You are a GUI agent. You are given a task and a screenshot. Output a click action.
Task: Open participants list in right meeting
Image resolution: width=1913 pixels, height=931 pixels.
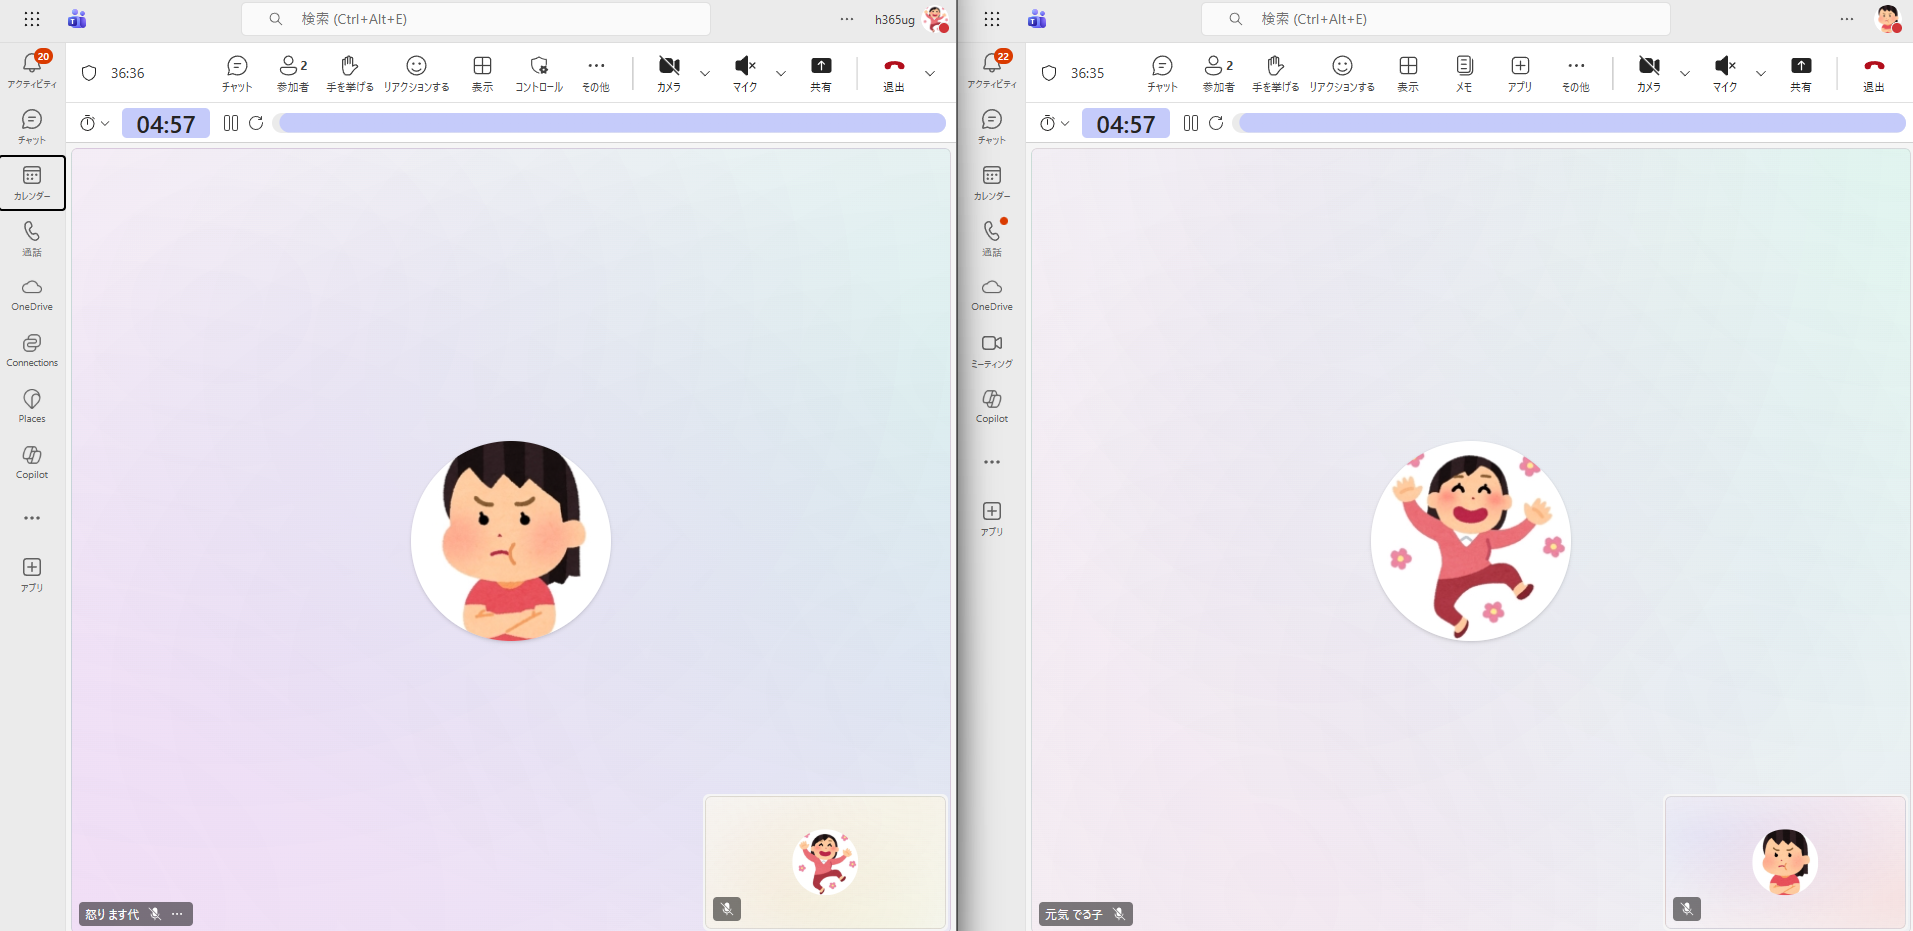[1218, 73]
